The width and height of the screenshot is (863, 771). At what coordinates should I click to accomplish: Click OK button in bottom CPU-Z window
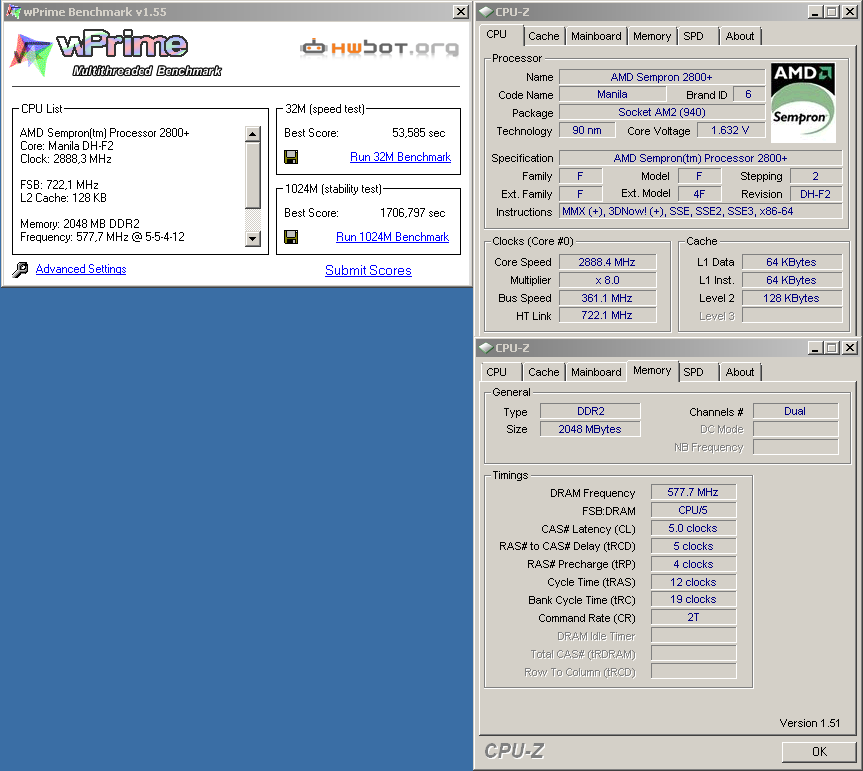[819, 752]
